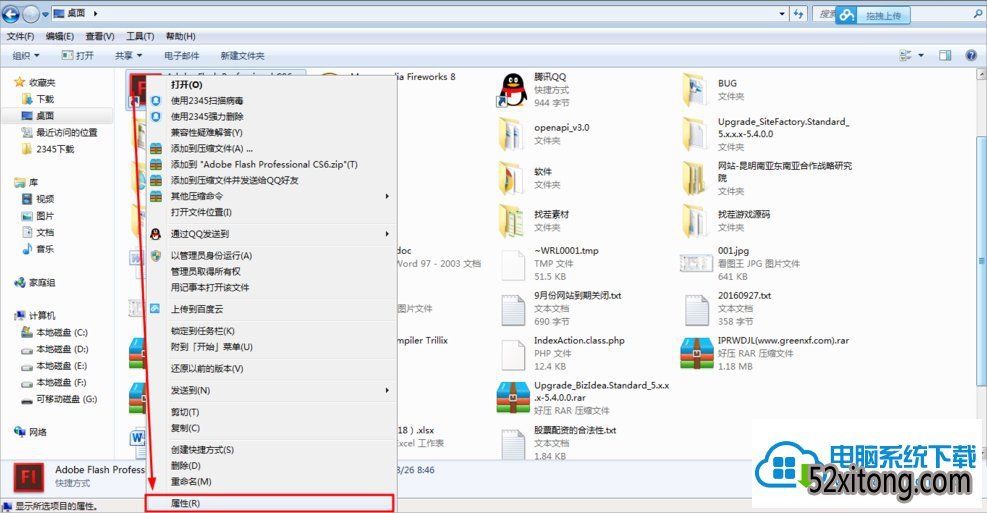This screenshot has height=513, width=987.
Task: Expand the 发送到(N) submenu arrow
Action: (x=386, y=390)
